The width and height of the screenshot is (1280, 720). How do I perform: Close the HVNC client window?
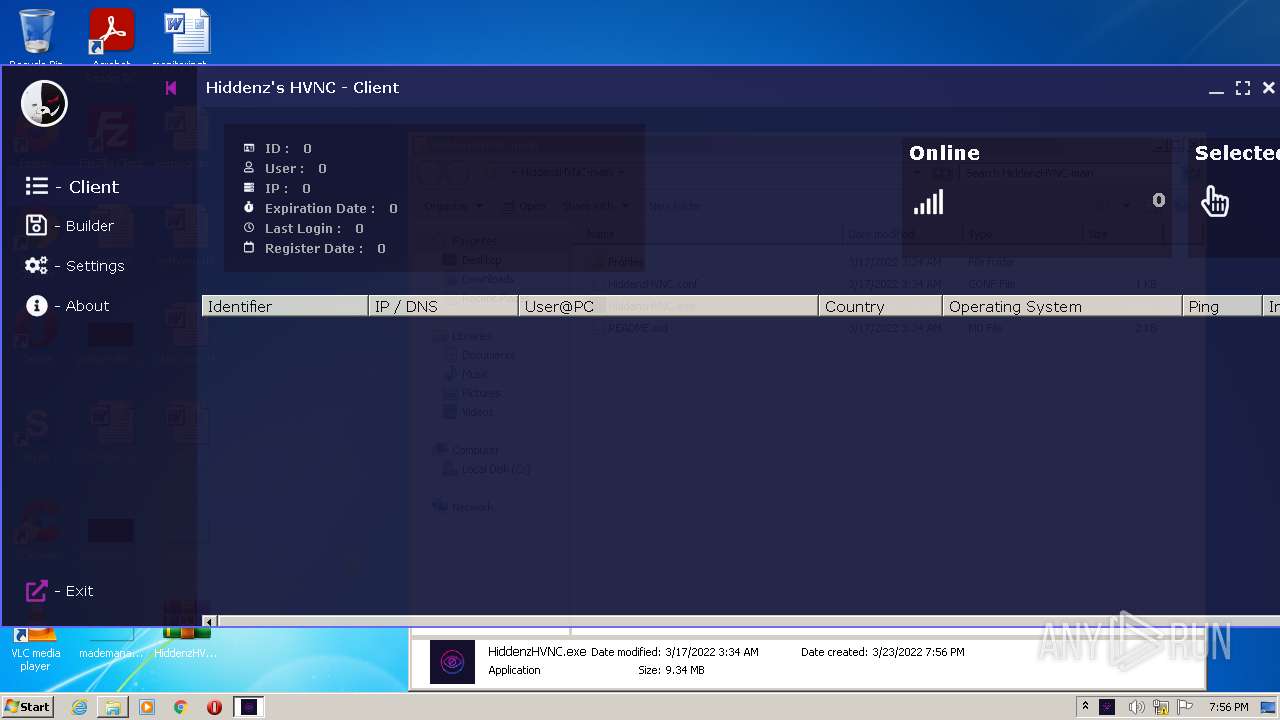[1268, 88]
